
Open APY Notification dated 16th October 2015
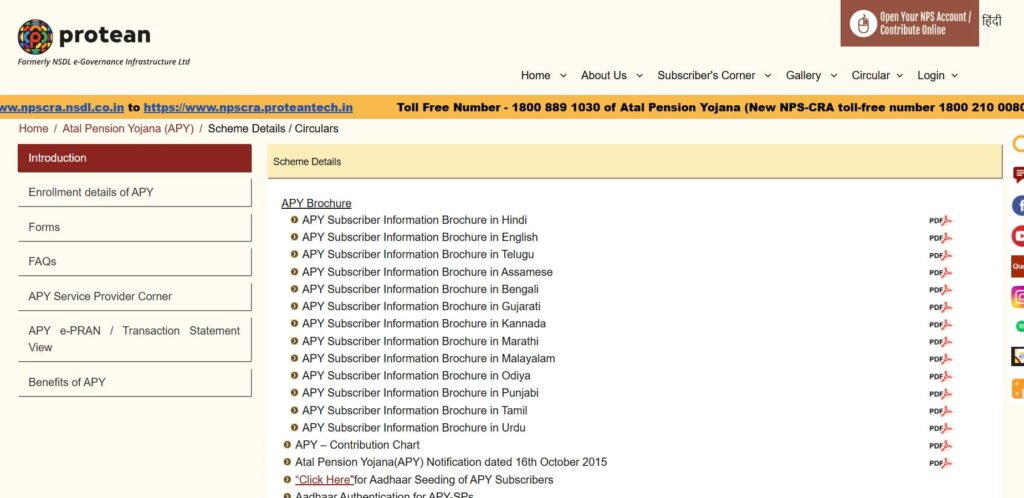(x=451, y=462)
